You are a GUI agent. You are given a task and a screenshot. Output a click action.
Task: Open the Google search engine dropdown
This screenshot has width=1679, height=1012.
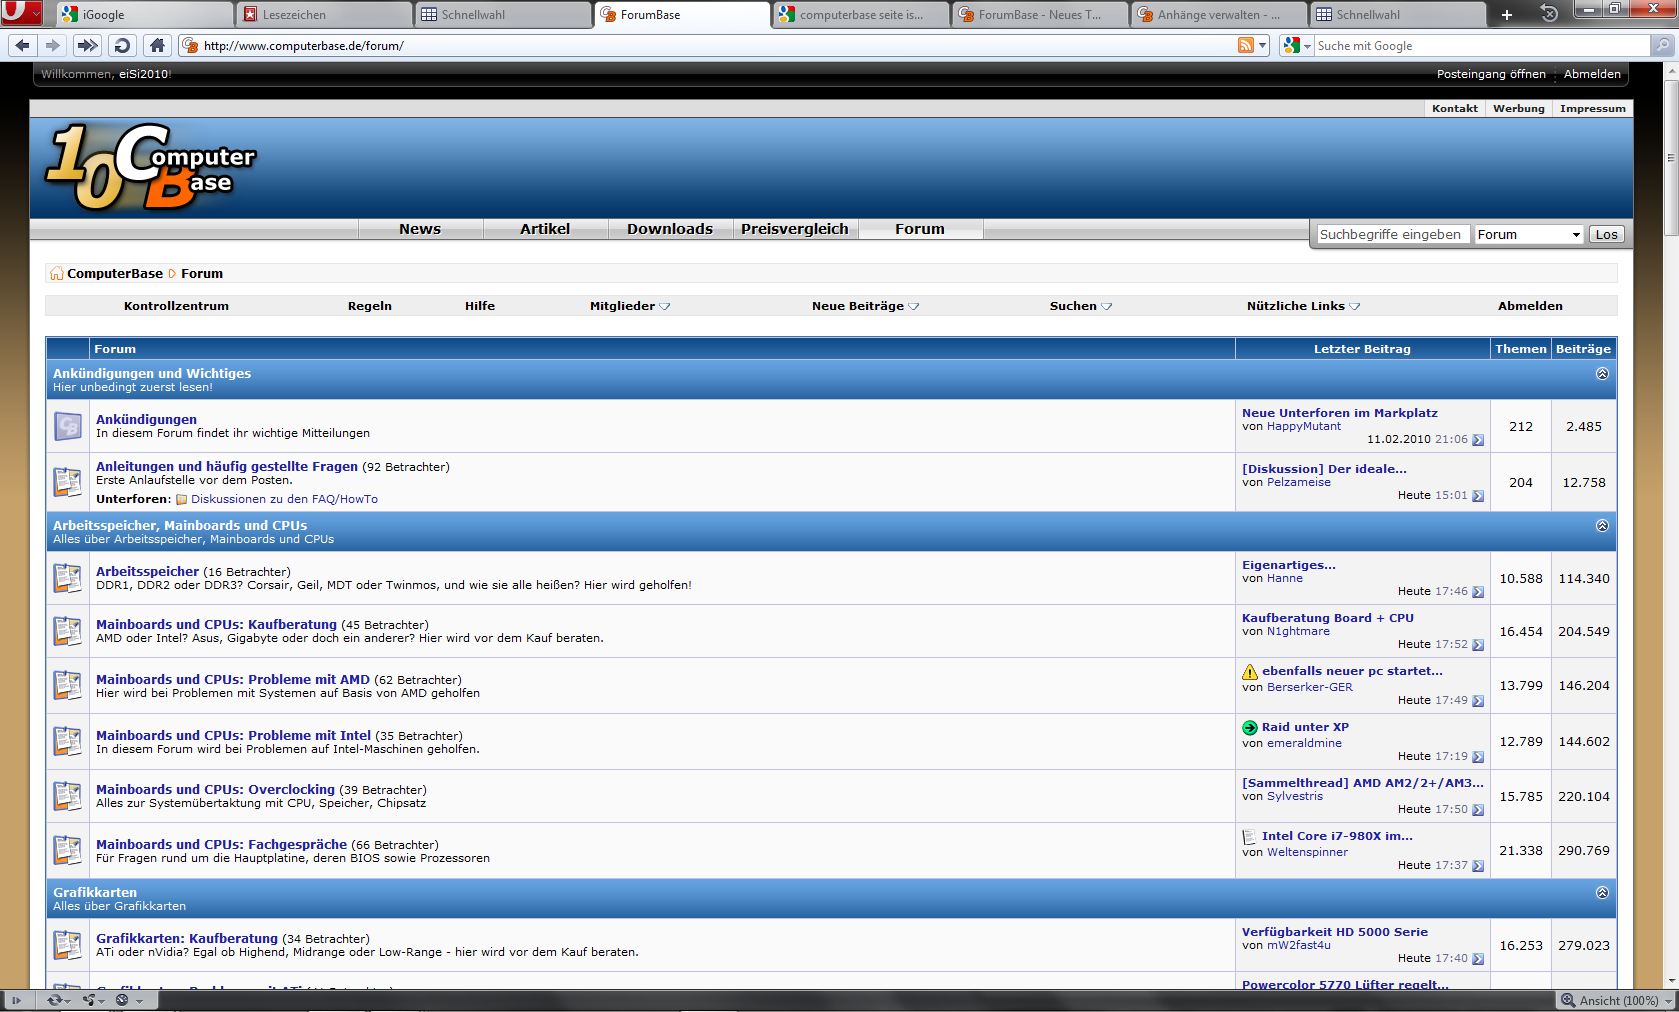pos(1297,45)
